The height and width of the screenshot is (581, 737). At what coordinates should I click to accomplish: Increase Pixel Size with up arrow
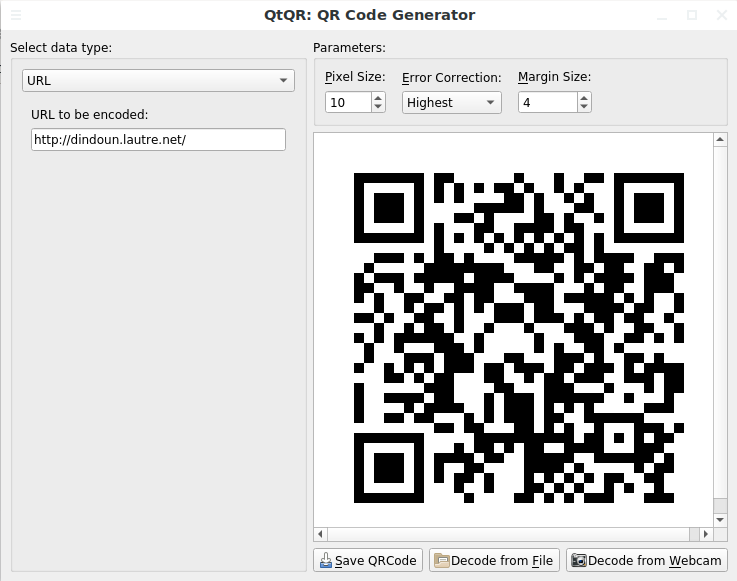[x=378, y=98]
